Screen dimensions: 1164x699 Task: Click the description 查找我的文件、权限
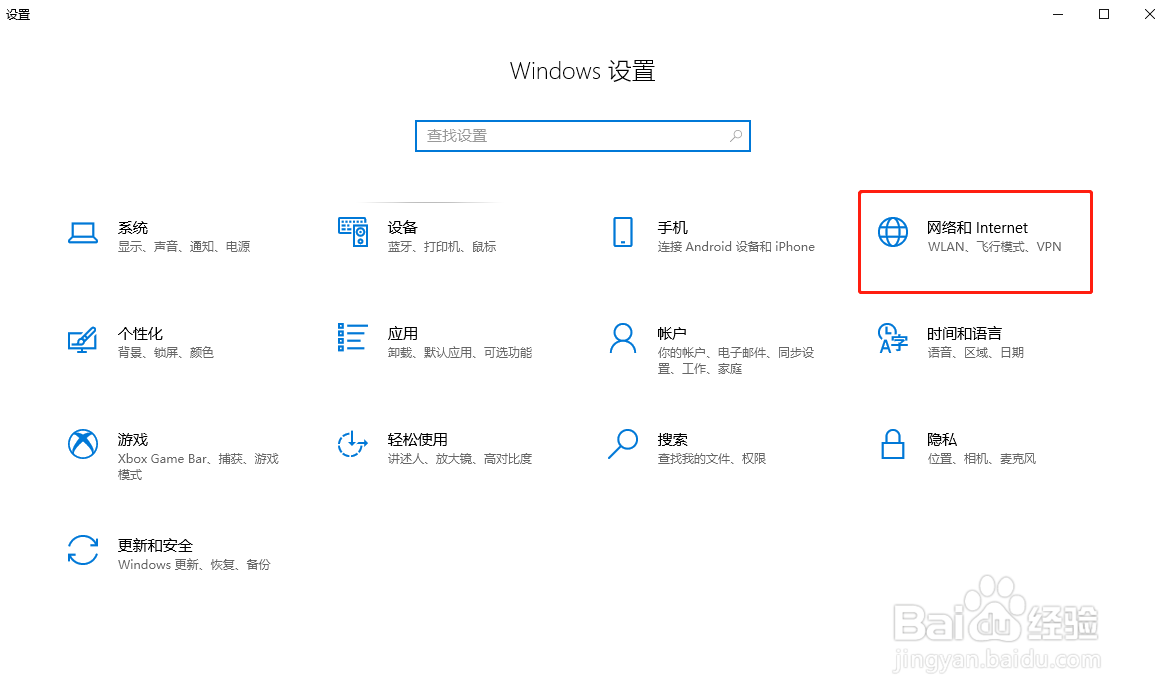[711, 459]
